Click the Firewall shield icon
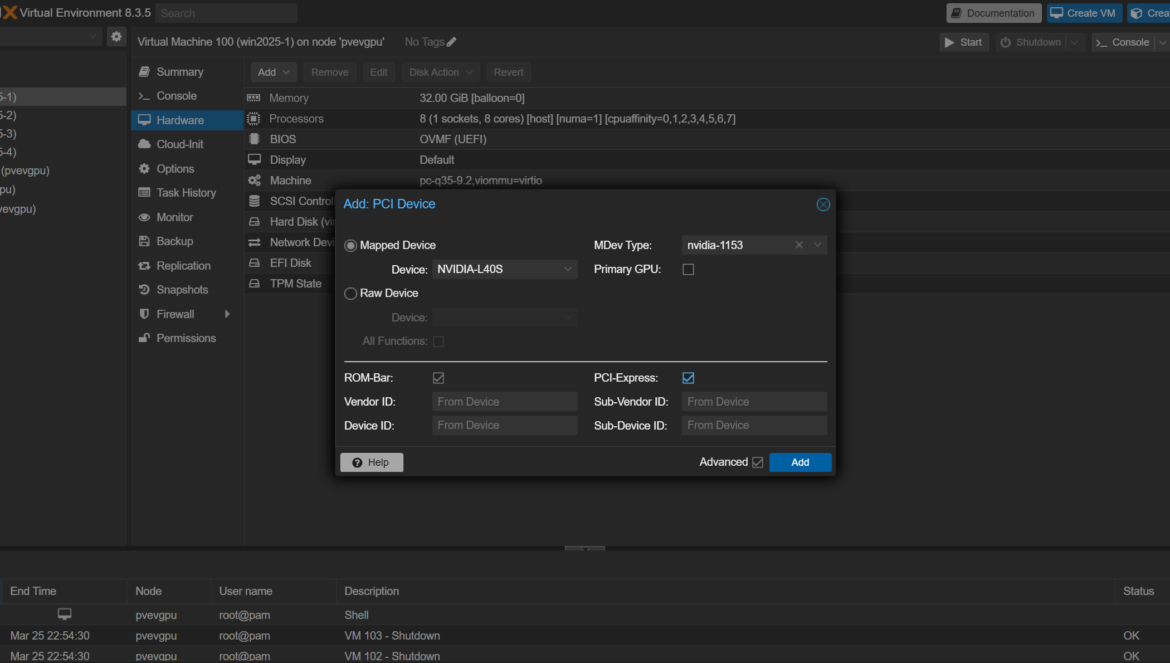Screen dimensions: 1170x663 [x=144, y=314]
